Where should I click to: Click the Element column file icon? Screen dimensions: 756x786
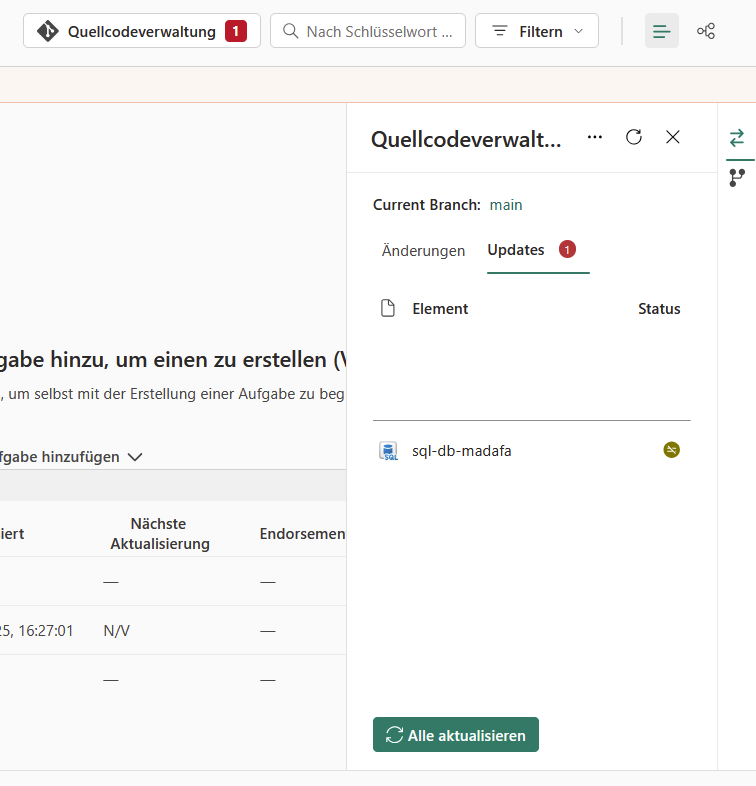point(388,308)
